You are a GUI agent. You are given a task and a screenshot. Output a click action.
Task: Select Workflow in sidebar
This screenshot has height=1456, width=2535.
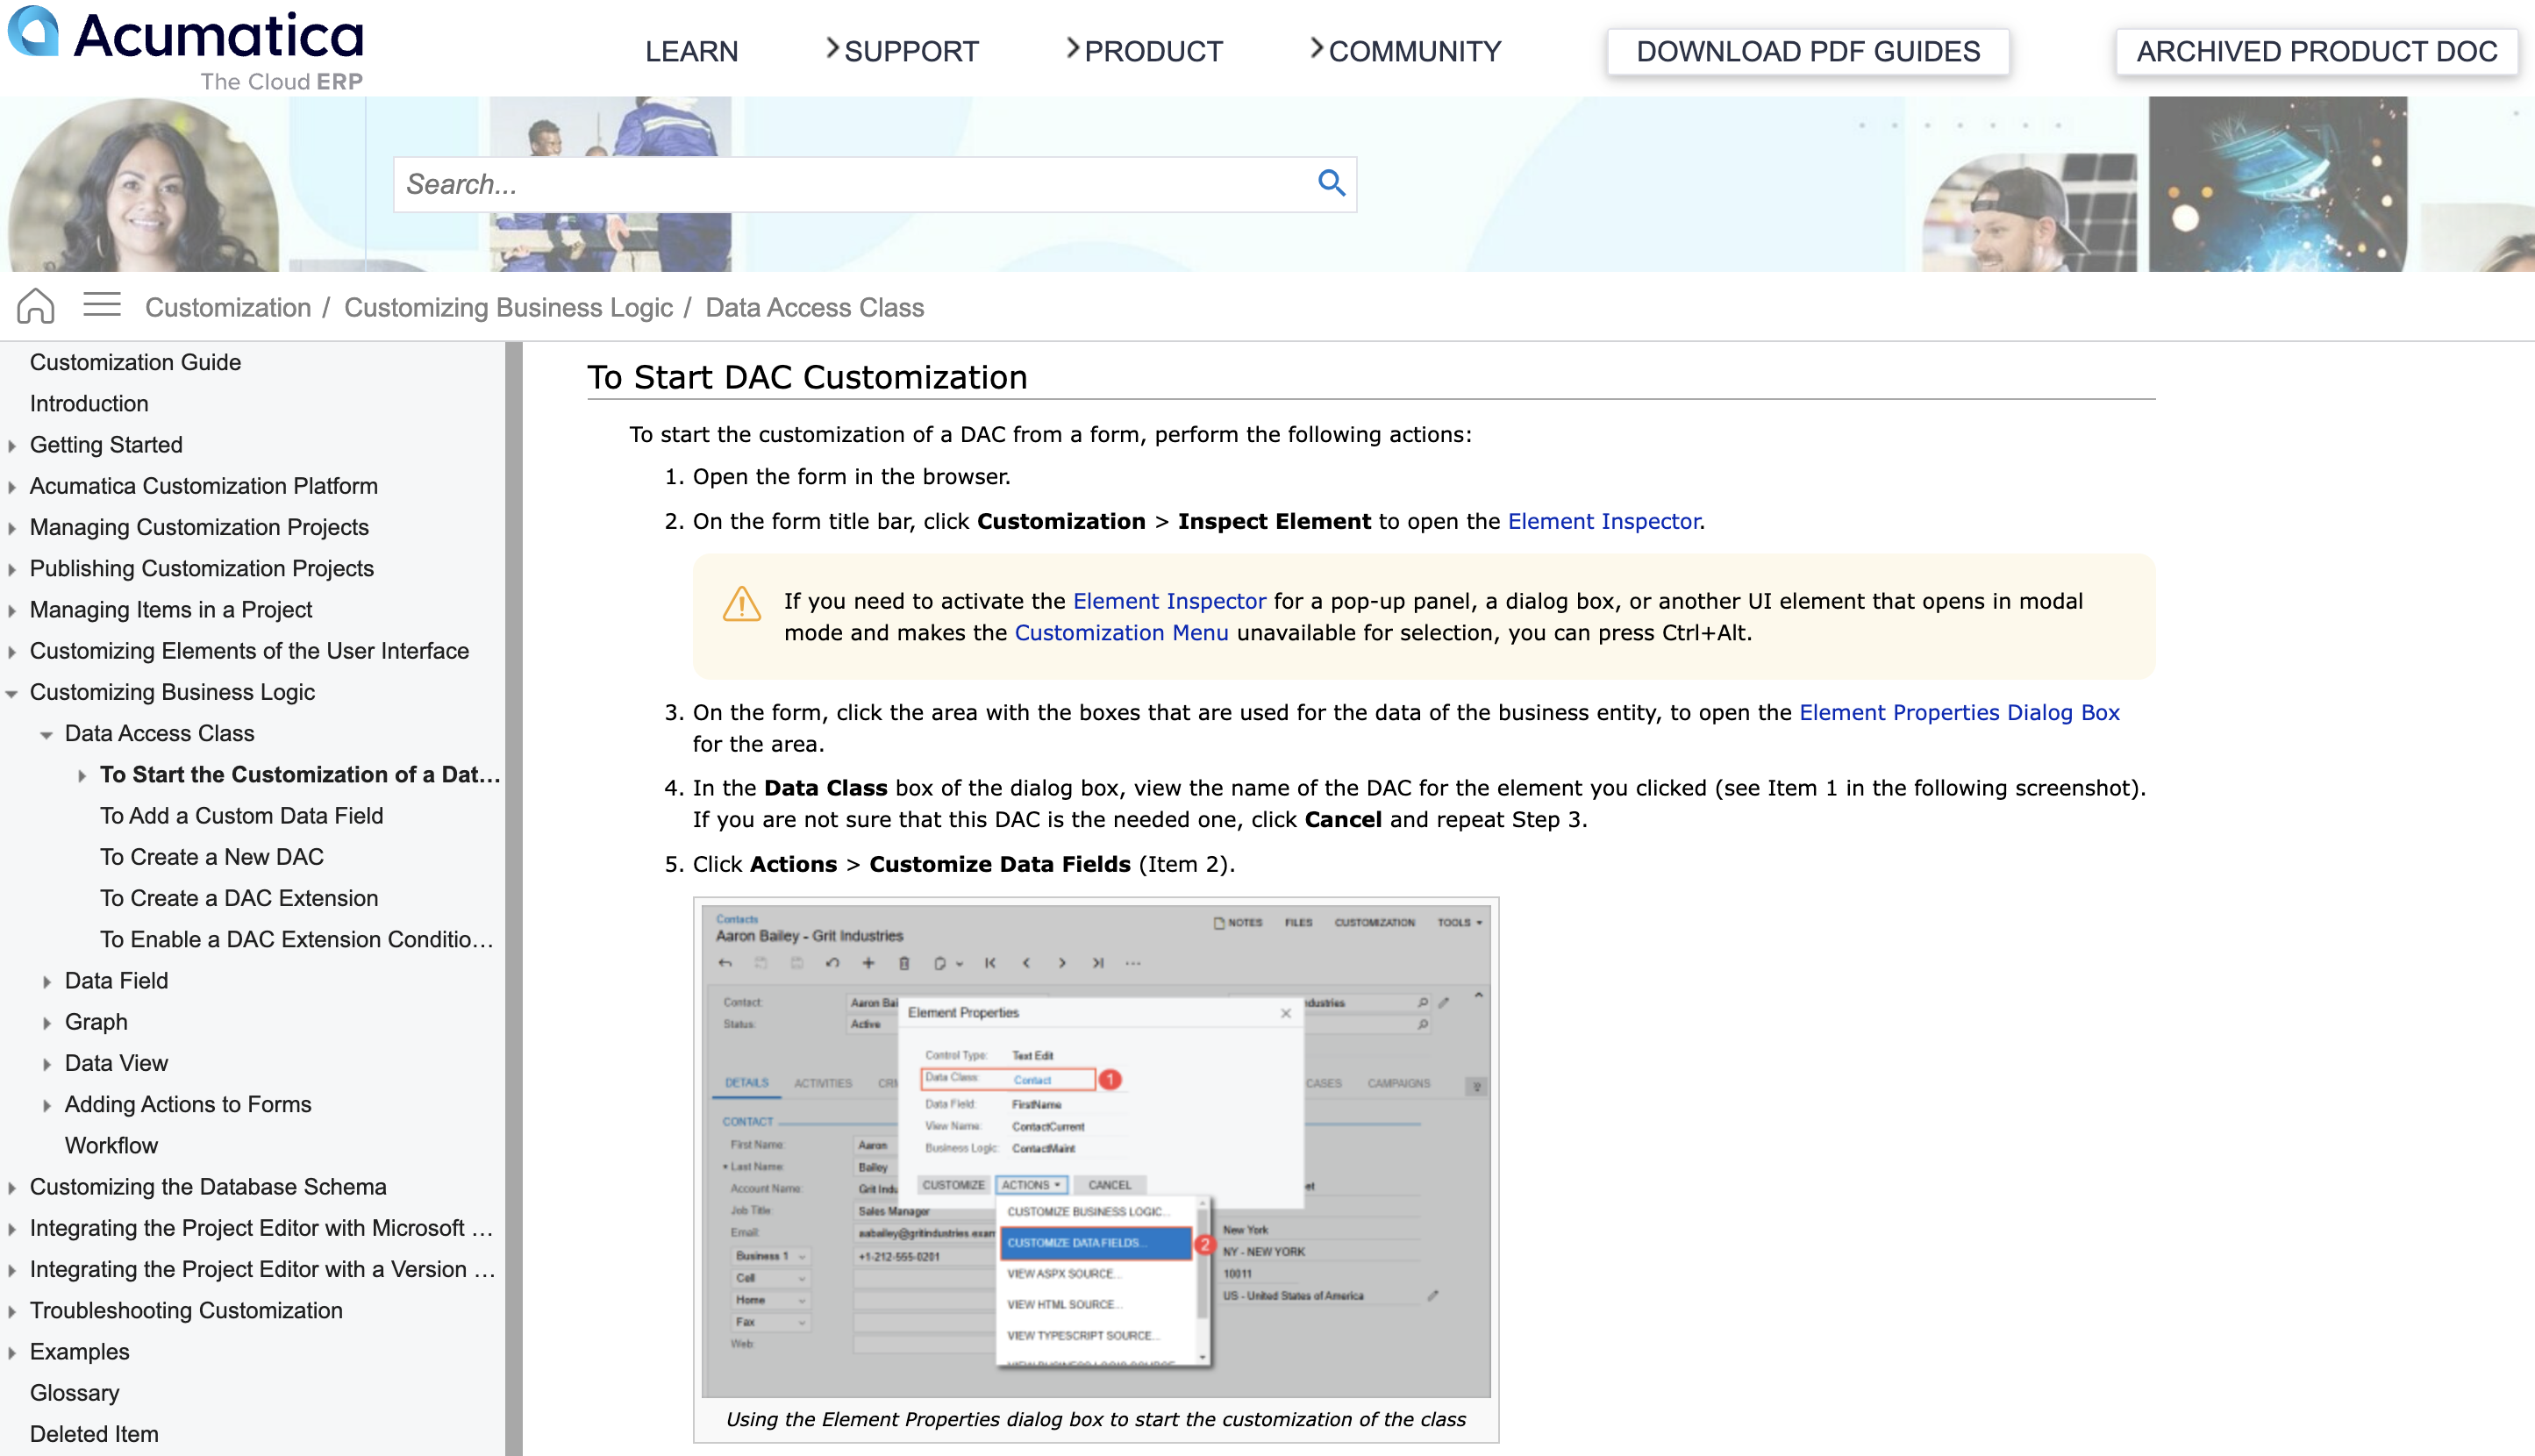pyautogui.click(x=111, y=1146)
